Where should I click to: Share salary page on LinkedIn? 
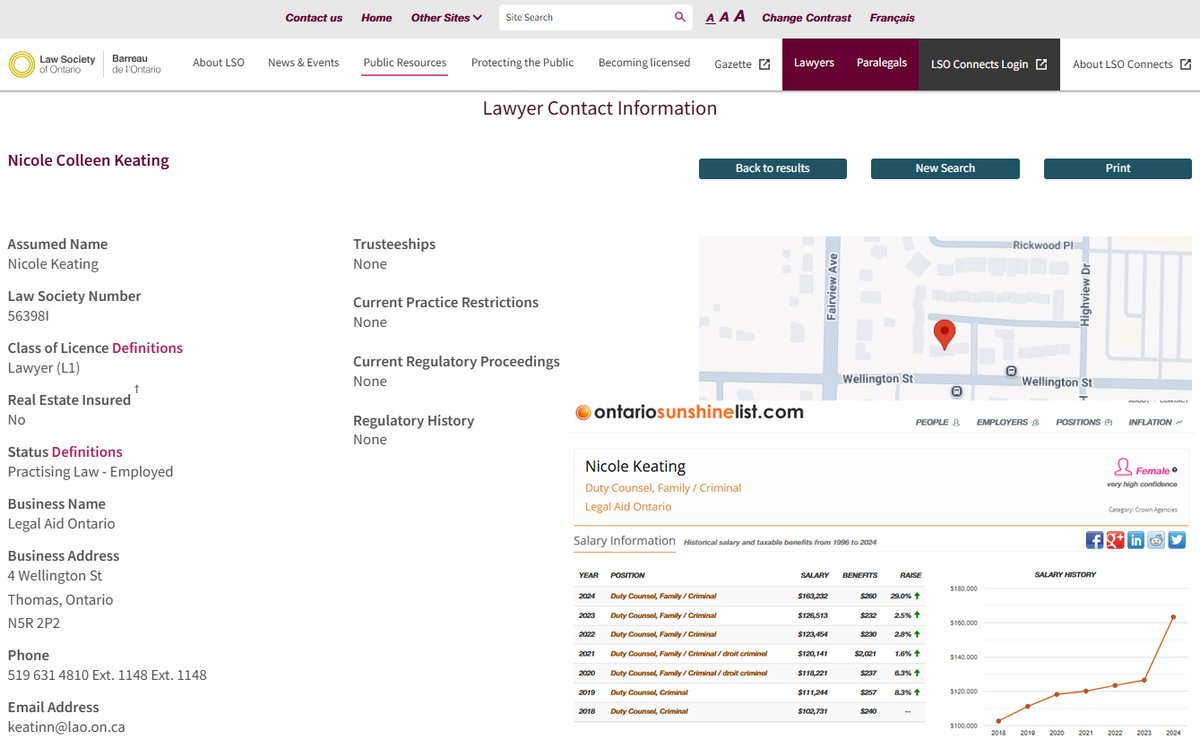1135,540
